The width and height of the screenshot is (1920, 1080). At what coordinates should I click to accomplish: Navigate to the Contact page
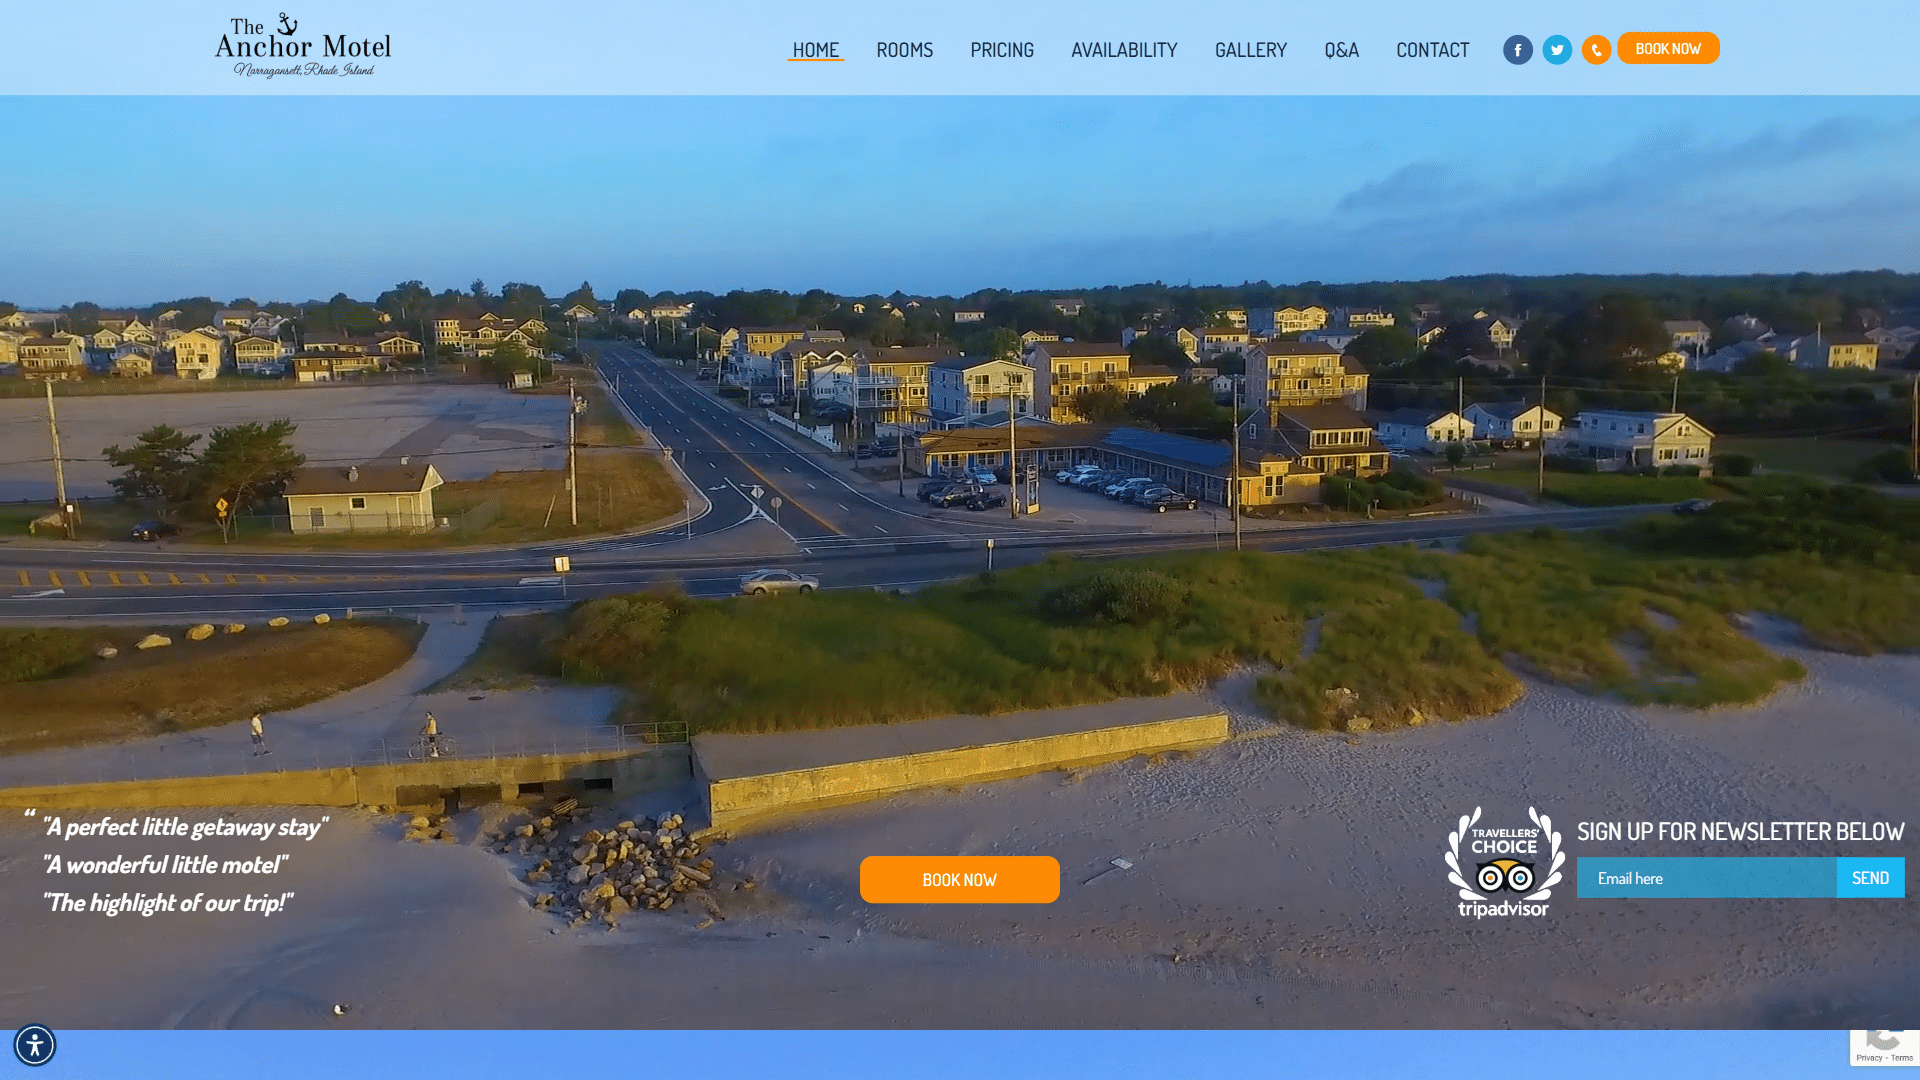(1432, 50)
